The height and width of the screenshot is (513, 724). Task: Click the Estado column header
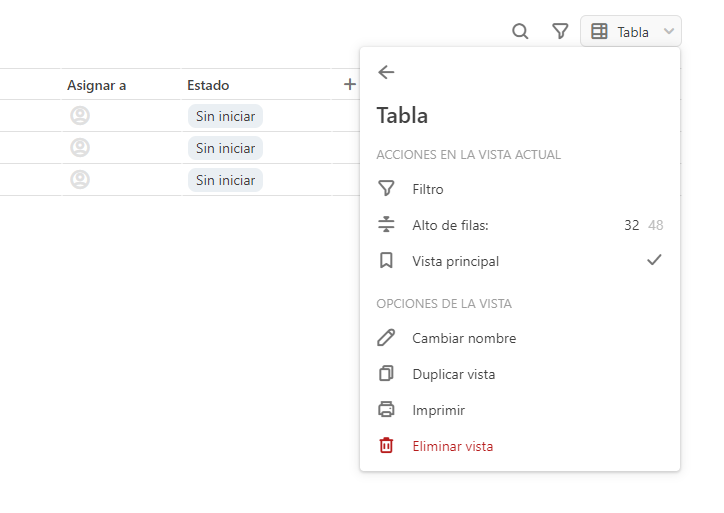[x=208, y=85]
